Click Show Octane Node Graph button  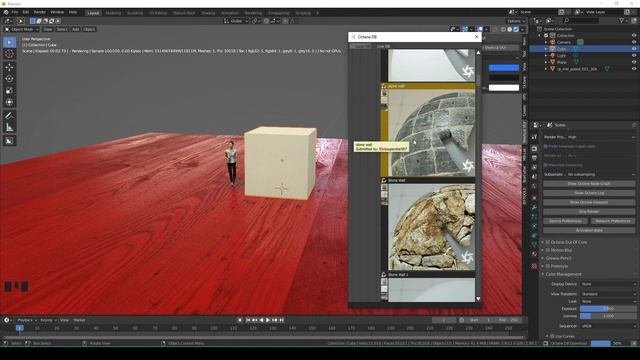click(589, 184)
